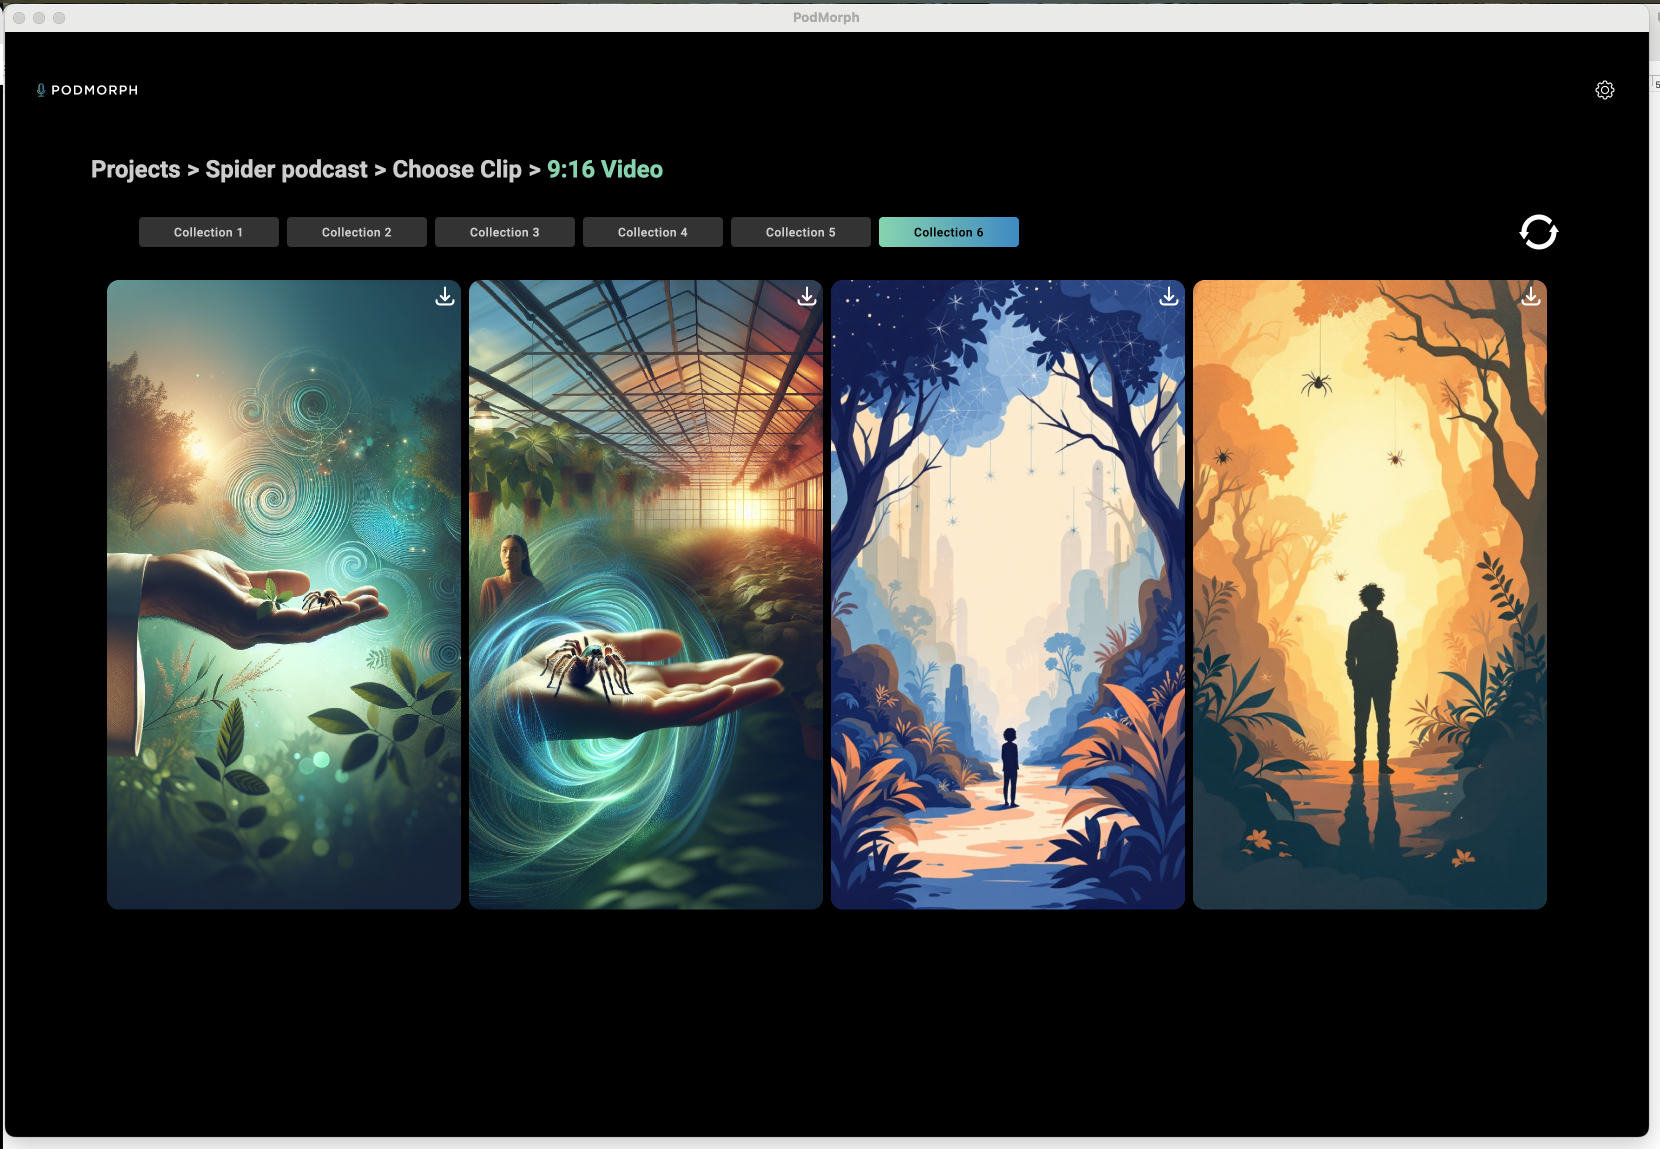Open settings via the gear icon
Image resolution: width=1660 pixels, height=1149 pixels.
coord(1604,90)
